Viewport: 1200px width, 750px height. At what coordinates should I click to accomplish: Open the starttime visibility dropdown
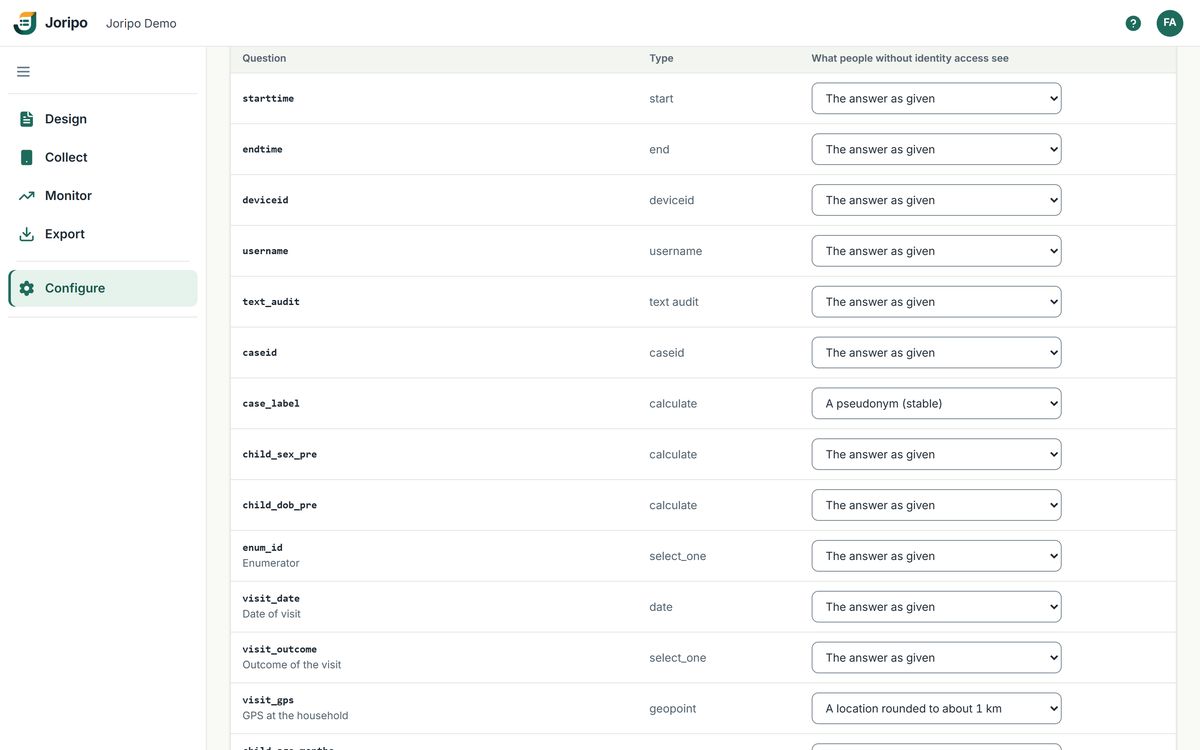tap(936, 98)
